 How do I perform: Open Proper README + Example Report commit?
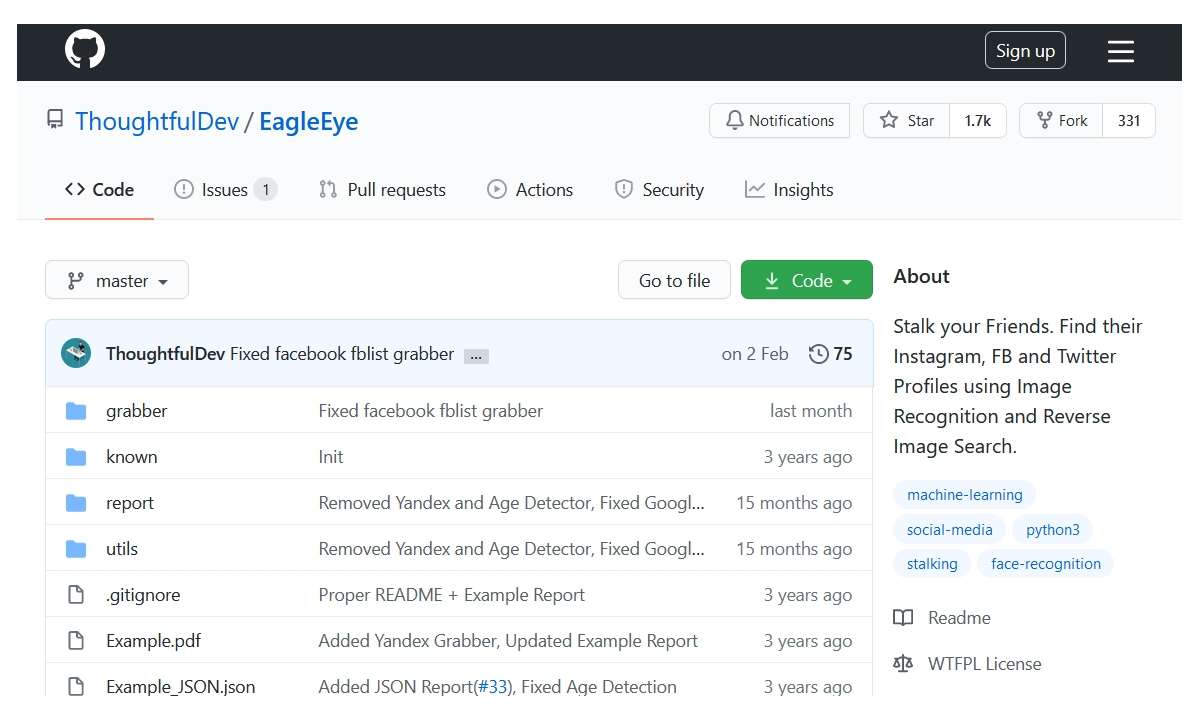point(452,595)
